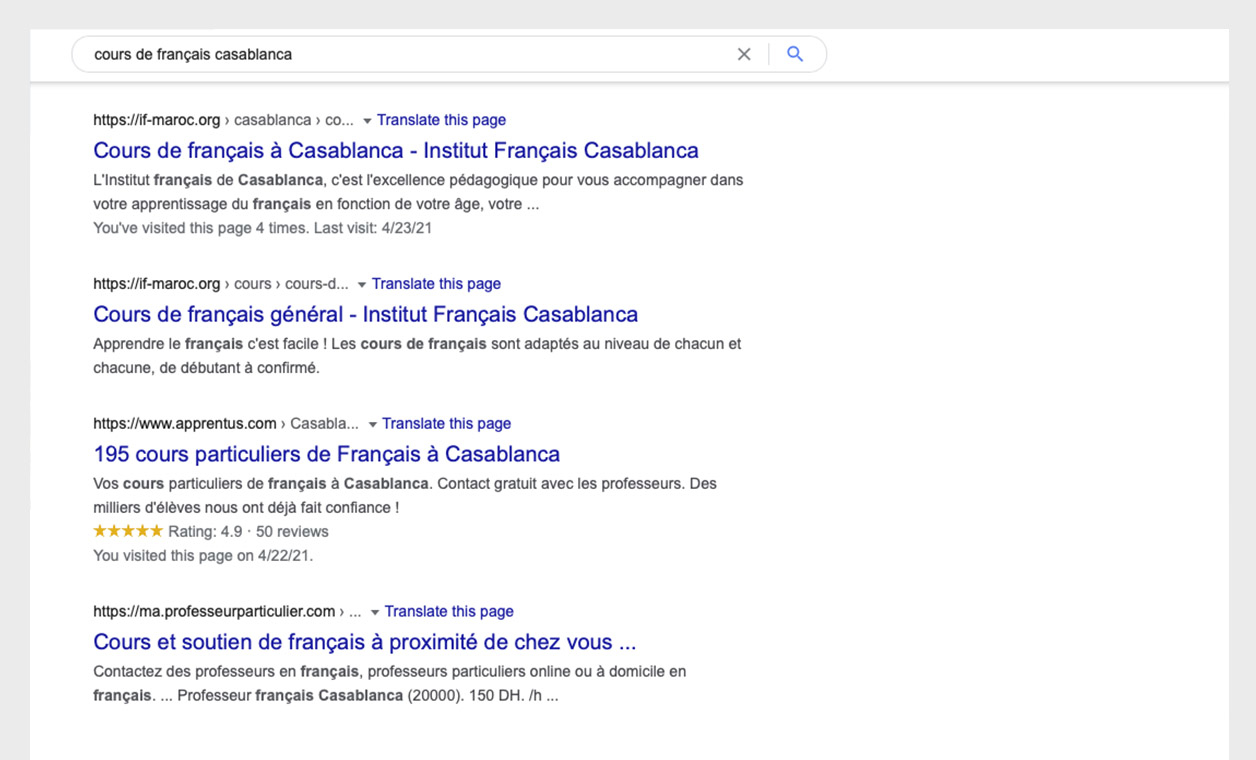This screenshot has height=760, width=1256.
Task: Open 'Cours de français à Casablanca - Institut Français Casablanca'
Action: 396,151
